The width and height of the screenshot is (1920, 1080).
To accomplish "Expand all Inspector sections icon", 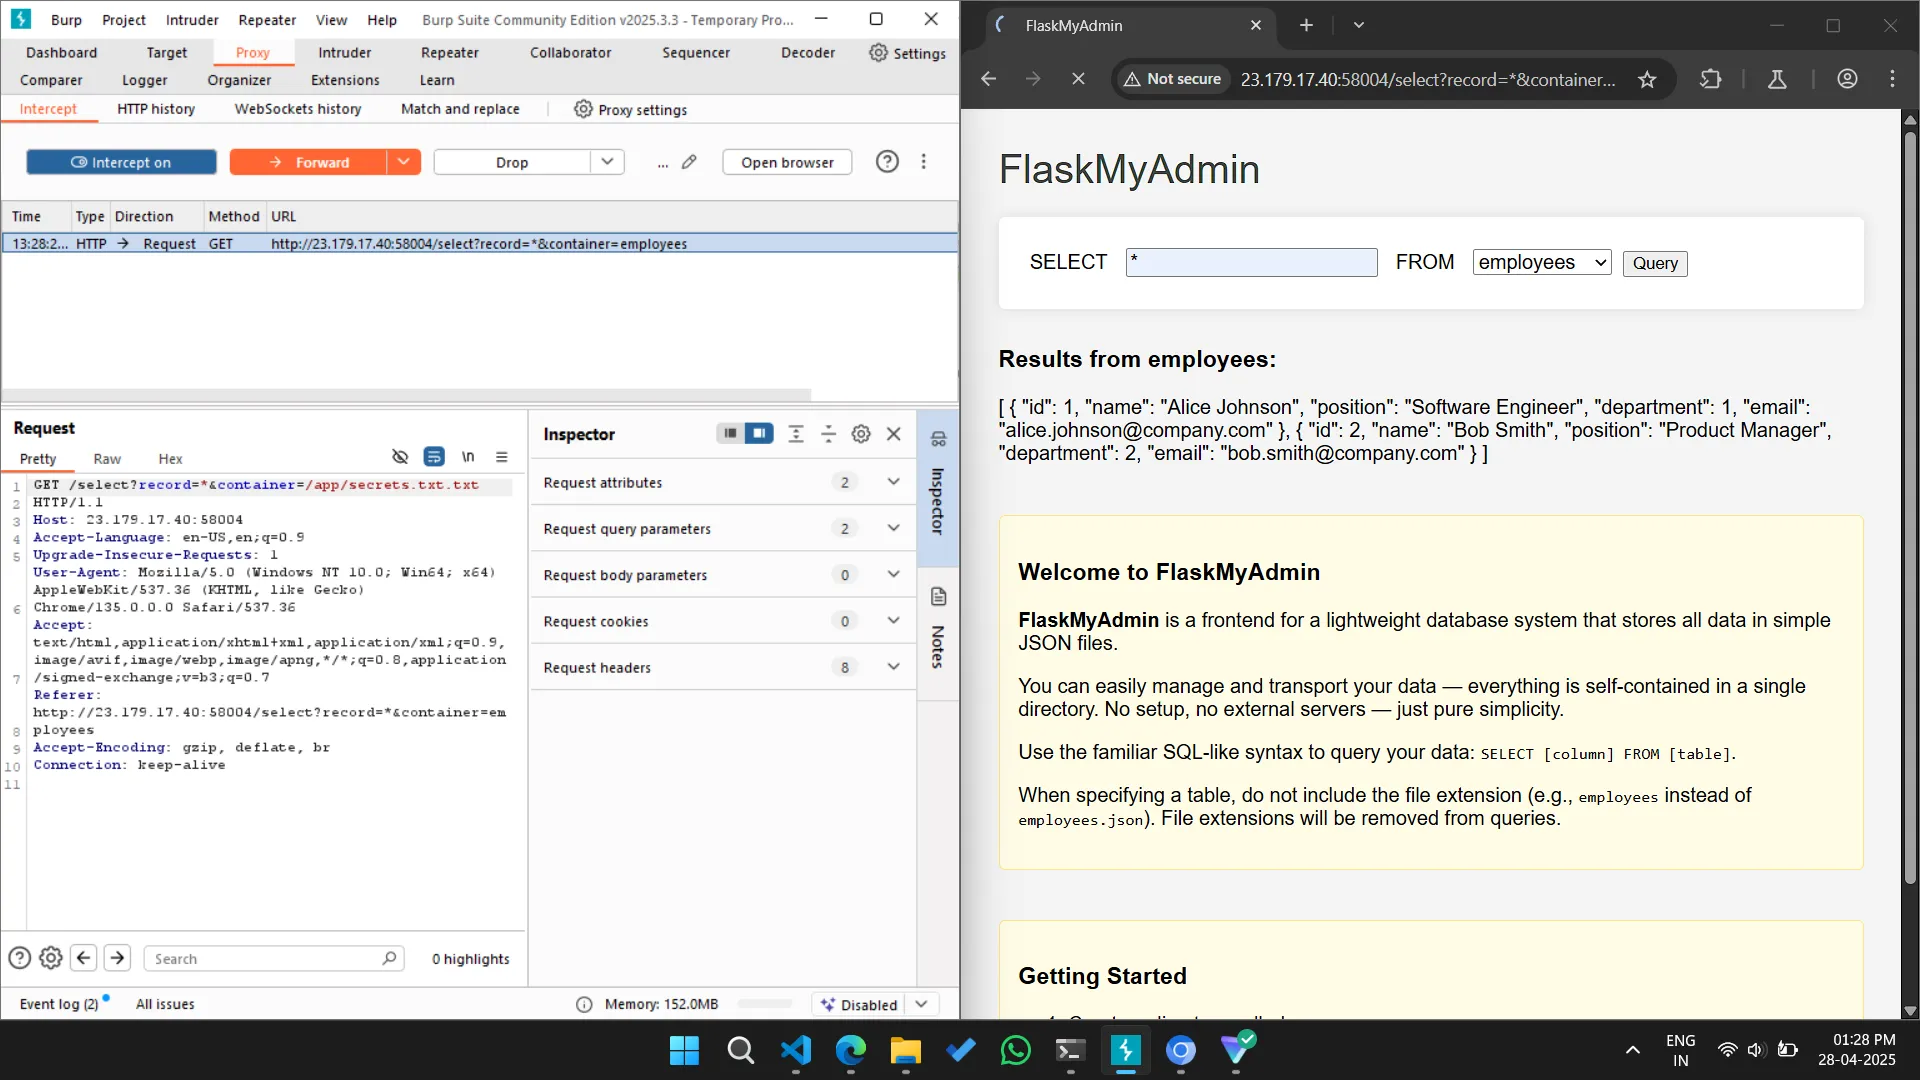I will (x=796, y=434).
